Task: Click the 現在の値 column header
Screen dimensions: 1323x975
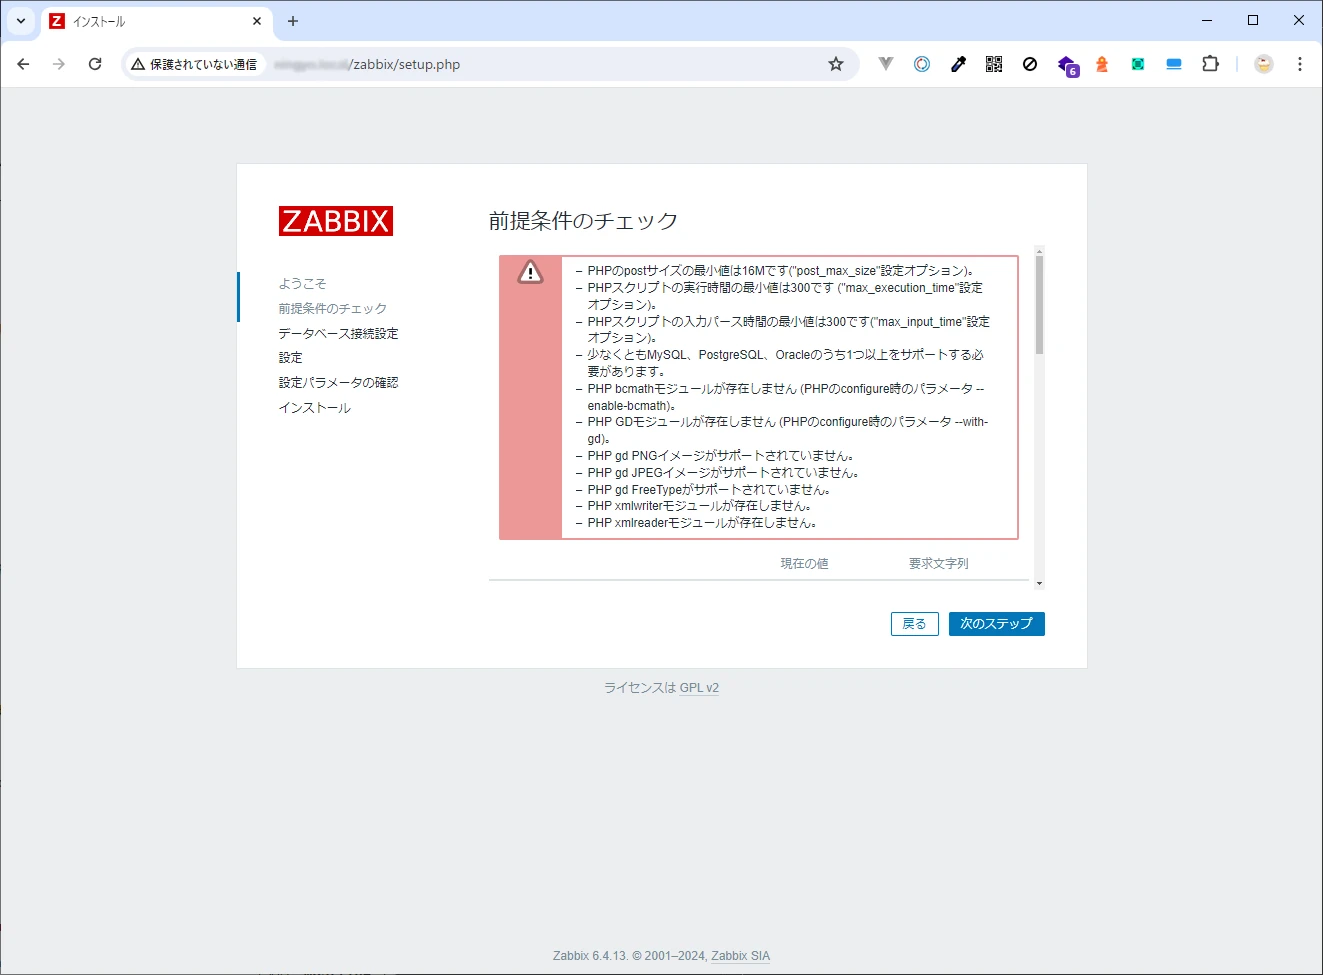Action: coord(804,564)
